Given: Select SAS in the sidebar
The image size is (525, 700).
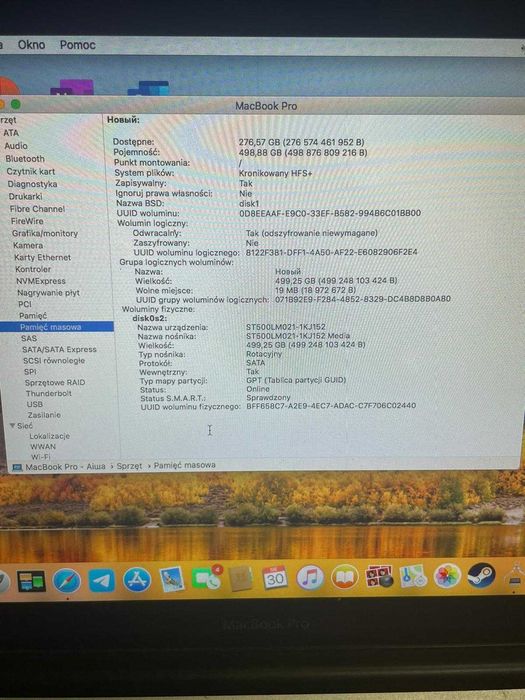Looking at the screenshot, I should 29,338.
